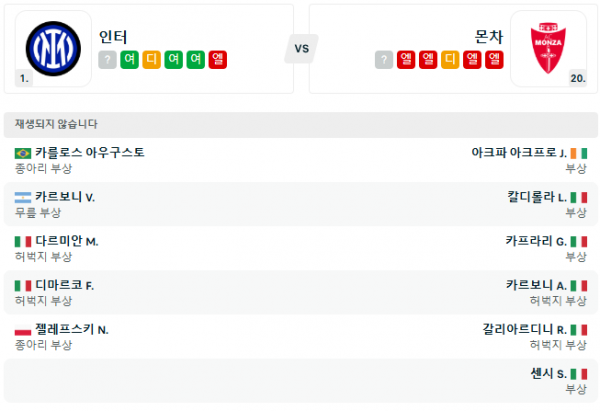Click the 재생되지 않습니다 section header
The width and height of the screenshot is (600, 411).
pos(56,125)
